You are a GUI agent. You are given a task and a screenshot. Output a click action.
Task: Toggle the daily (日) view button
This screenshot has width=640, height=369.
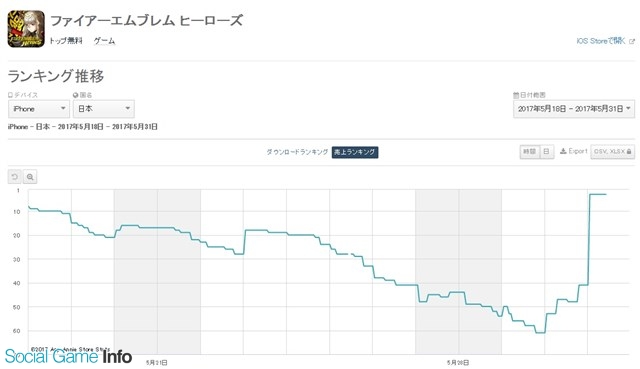547,151
